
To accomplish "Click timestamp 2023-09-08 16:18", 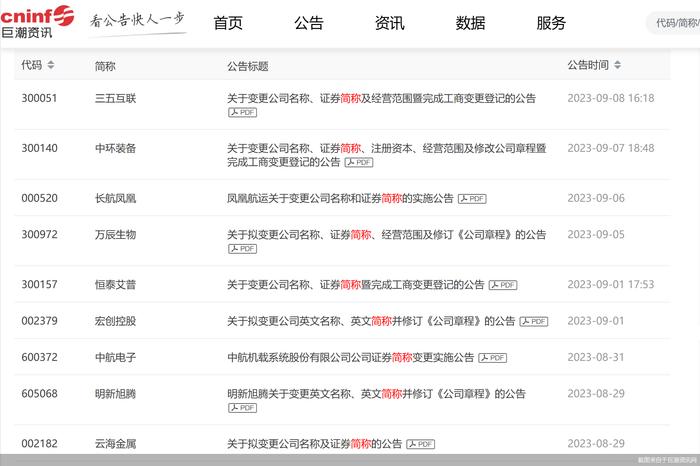I will coord(611,98).
